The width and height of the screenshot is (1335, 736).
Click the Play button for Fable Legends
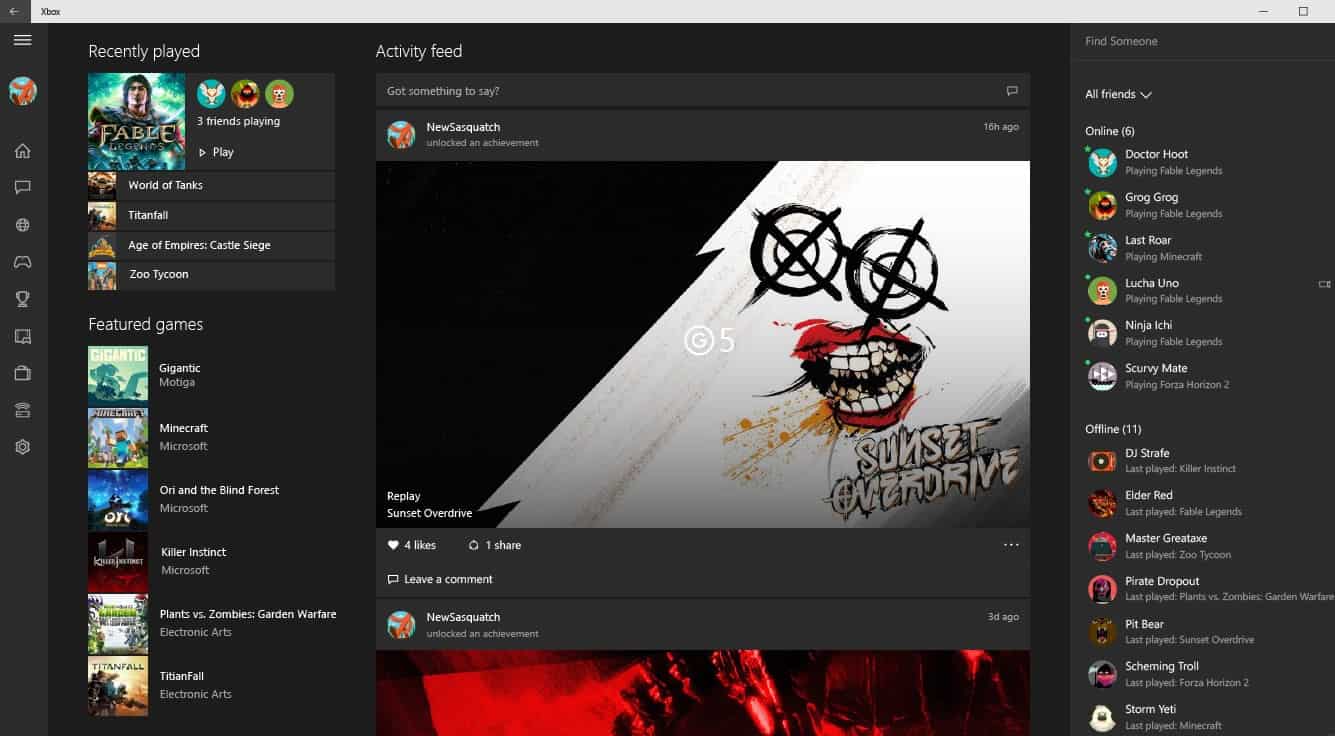click(x=216, y=152)
